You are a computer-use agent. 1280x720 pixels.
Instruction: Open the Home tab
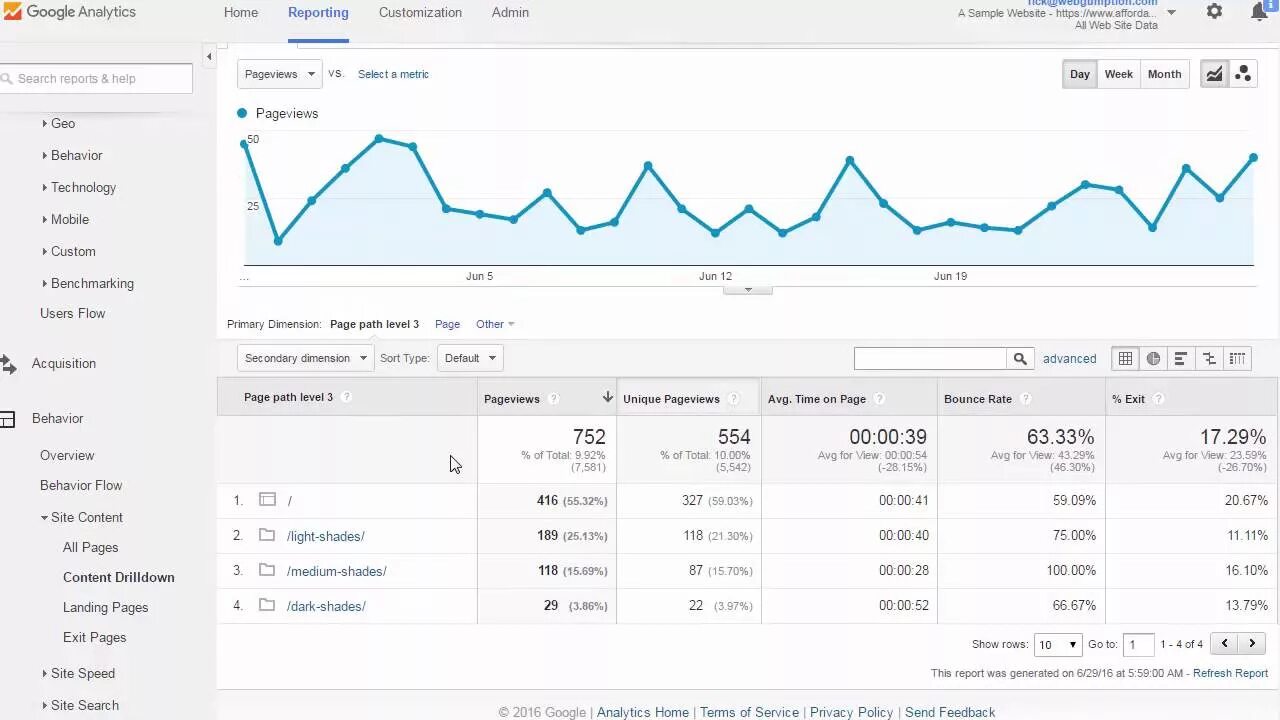pyautogui.click(x=241, y=13)
